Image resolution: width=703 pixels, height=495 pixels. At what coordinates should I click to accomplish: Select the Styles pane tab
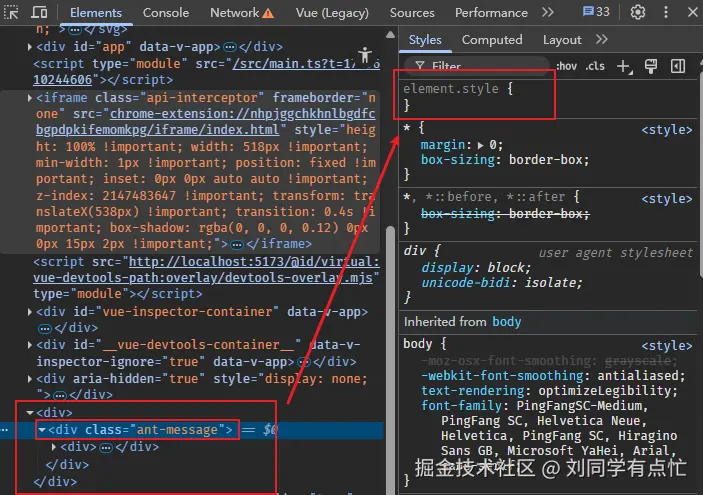[425, 40]
